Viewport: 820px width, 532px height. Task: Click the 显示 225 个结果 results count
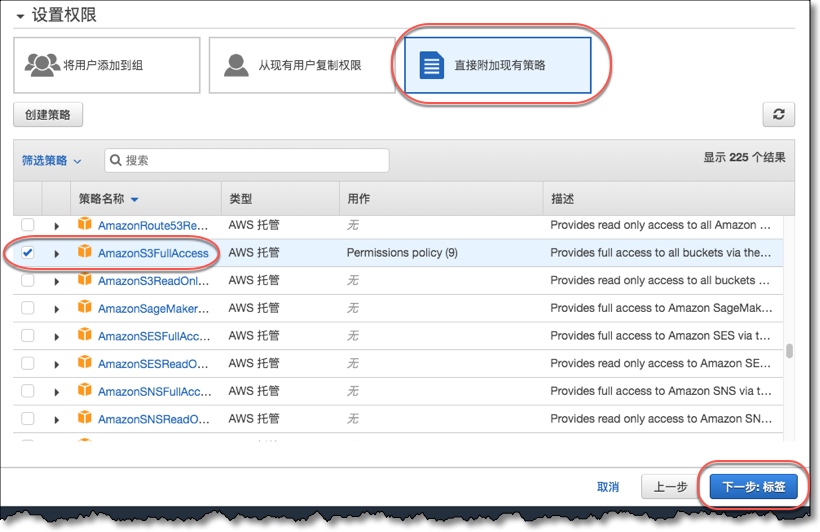click(x=744, y=157)
